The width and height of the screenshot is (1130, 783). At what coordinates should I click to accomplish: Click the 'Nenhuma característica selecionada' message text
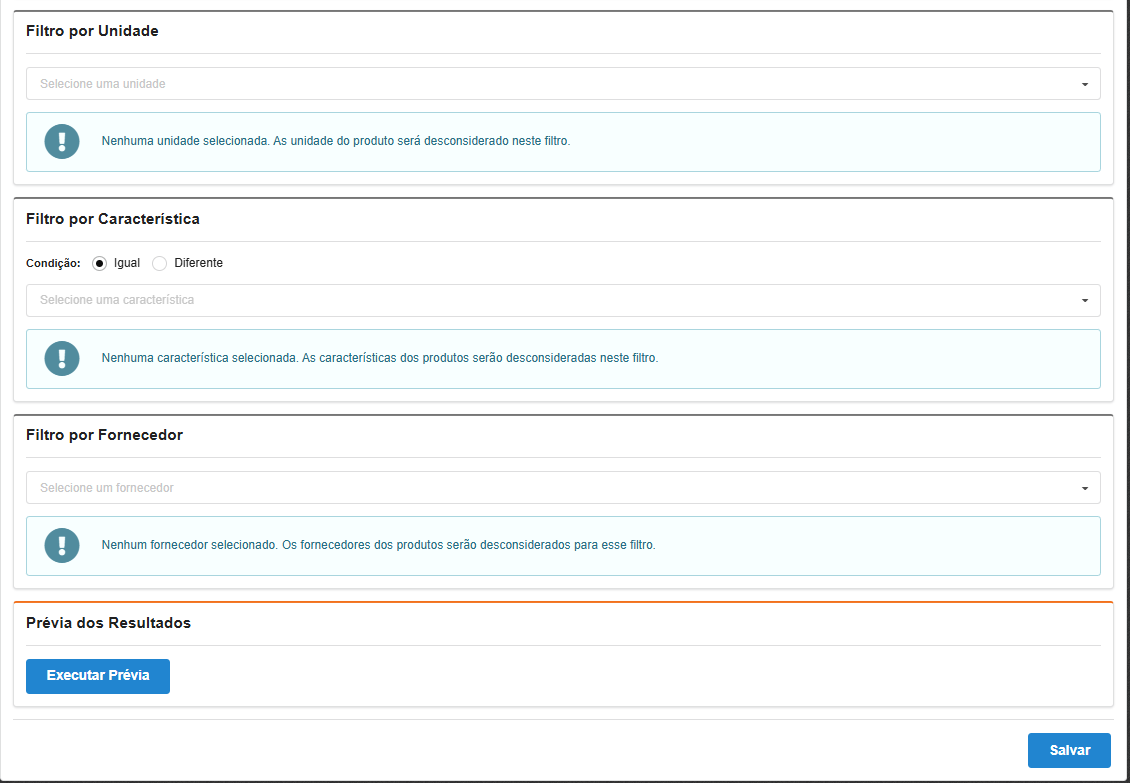click(x=380, y=357)
